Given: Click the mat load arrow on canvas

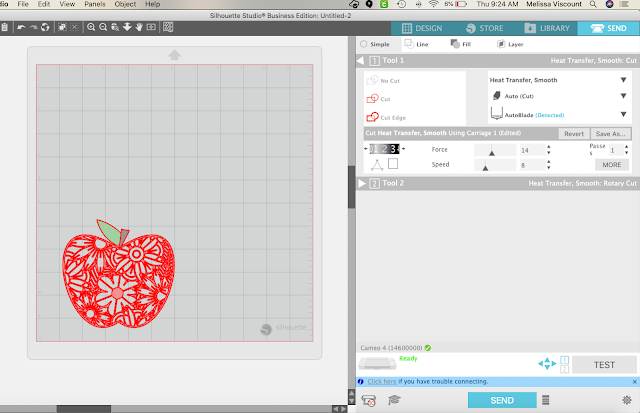Looking at the screenshot, I should pyautogui.click(x=174, y=55).
